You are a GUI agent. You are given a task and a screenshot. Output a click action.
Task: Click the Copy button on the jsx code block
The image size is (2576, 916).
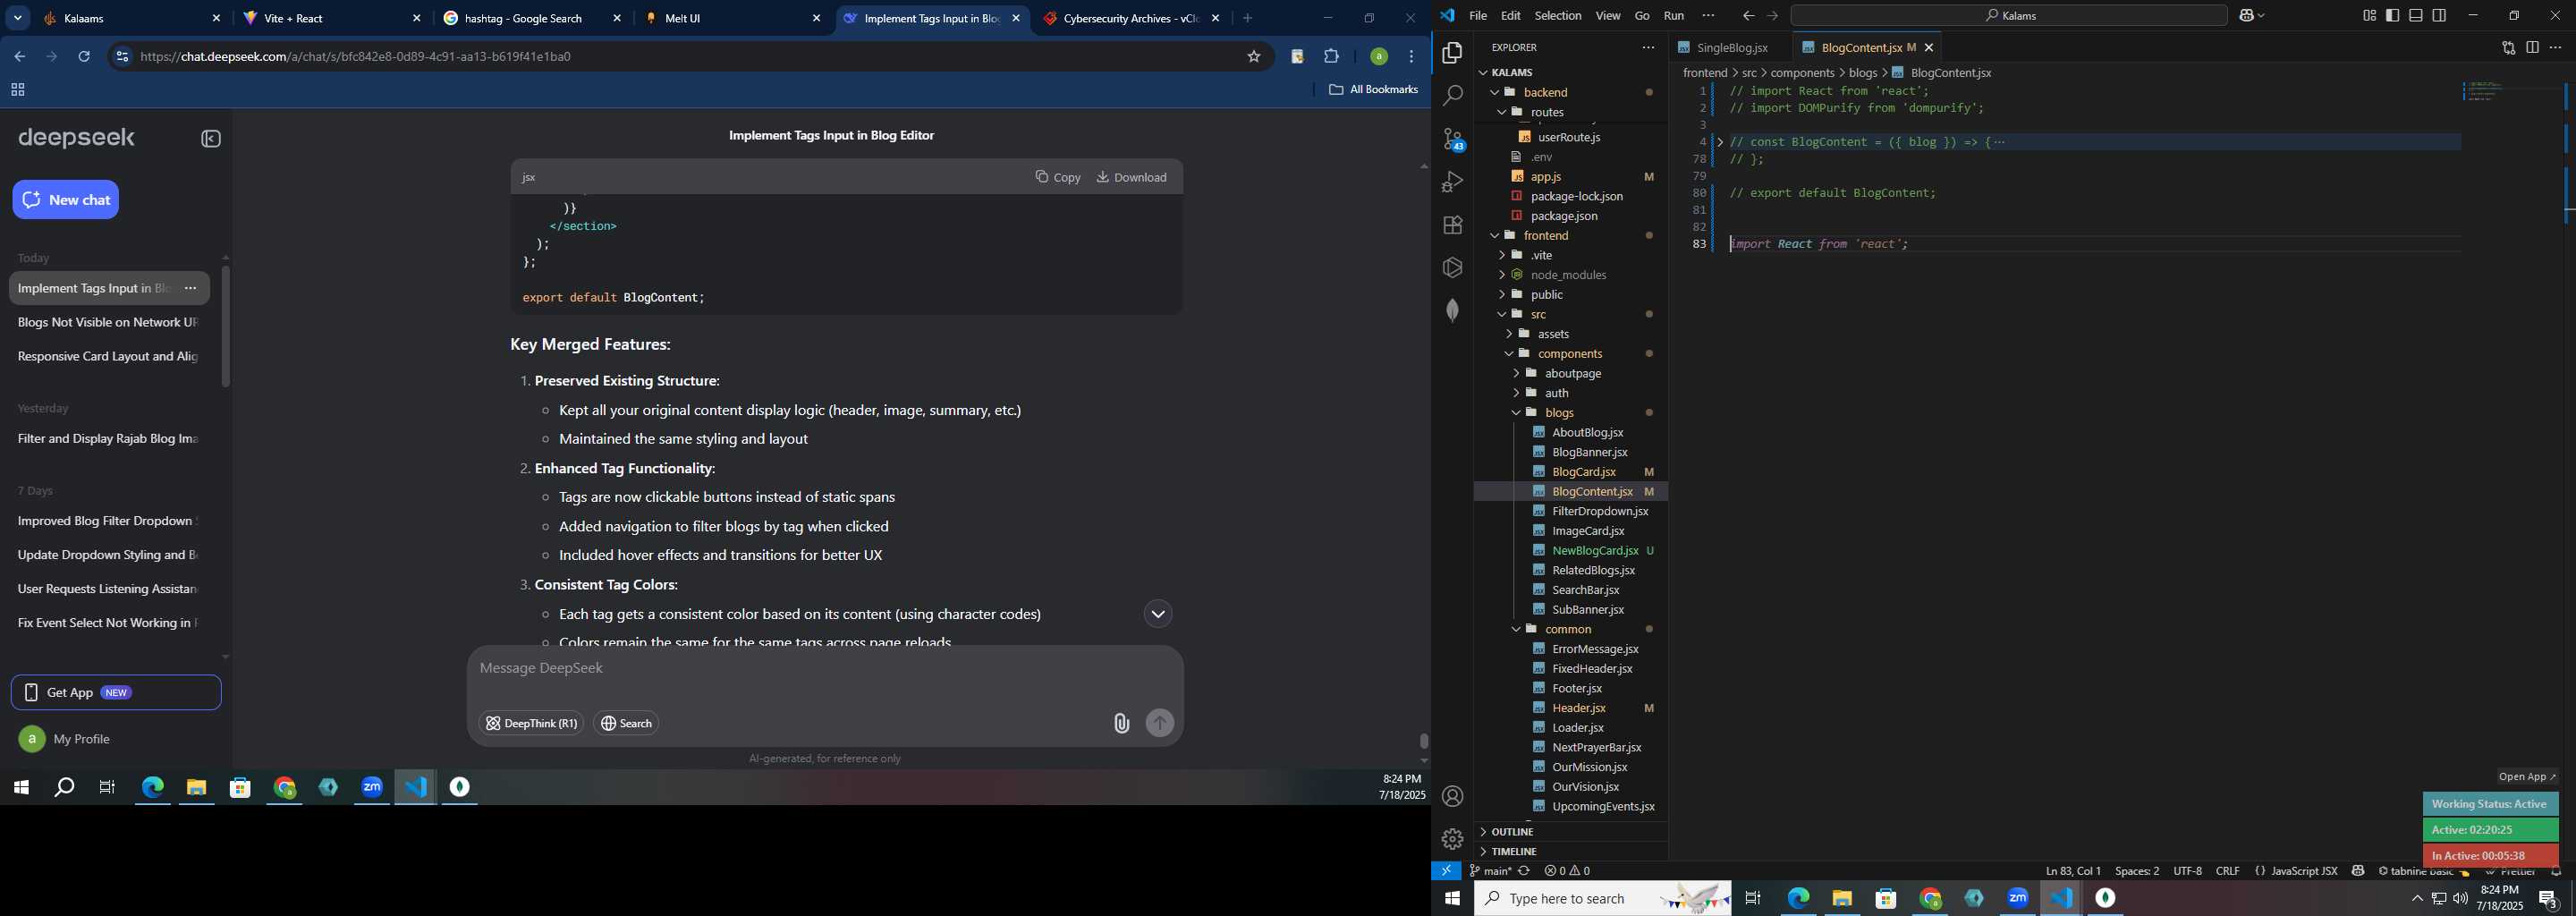click(x=1058, y=177)
